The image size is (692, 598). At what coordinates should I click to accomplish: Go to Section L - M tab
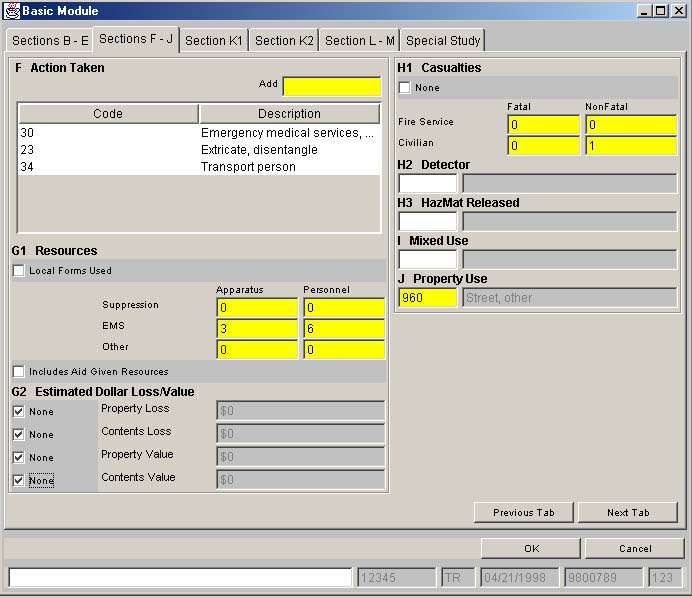pyautogui.click(x=359, y=40)
